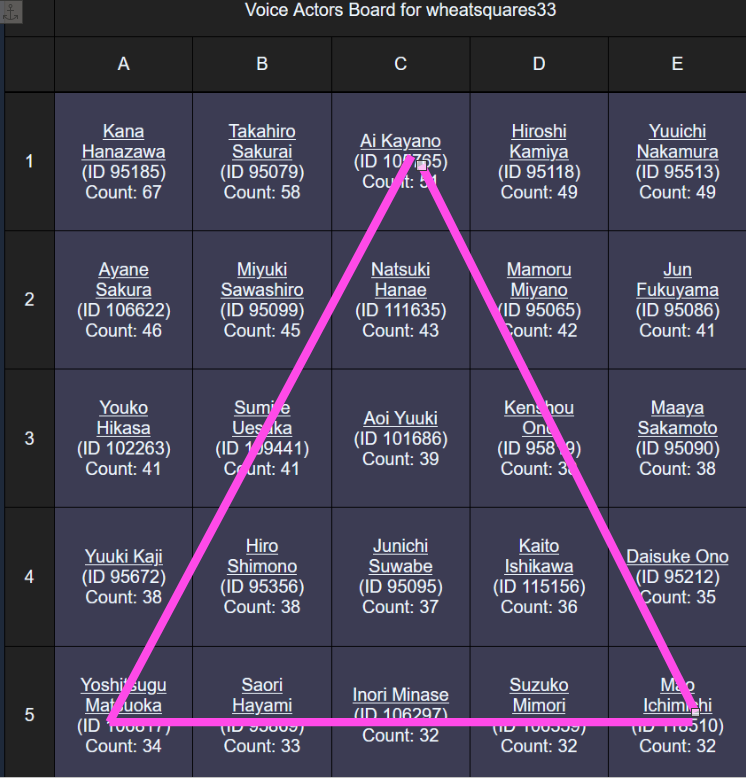746x778 pixels.
Task: Open Junichi Suwabe link
Action: [400, 556]
